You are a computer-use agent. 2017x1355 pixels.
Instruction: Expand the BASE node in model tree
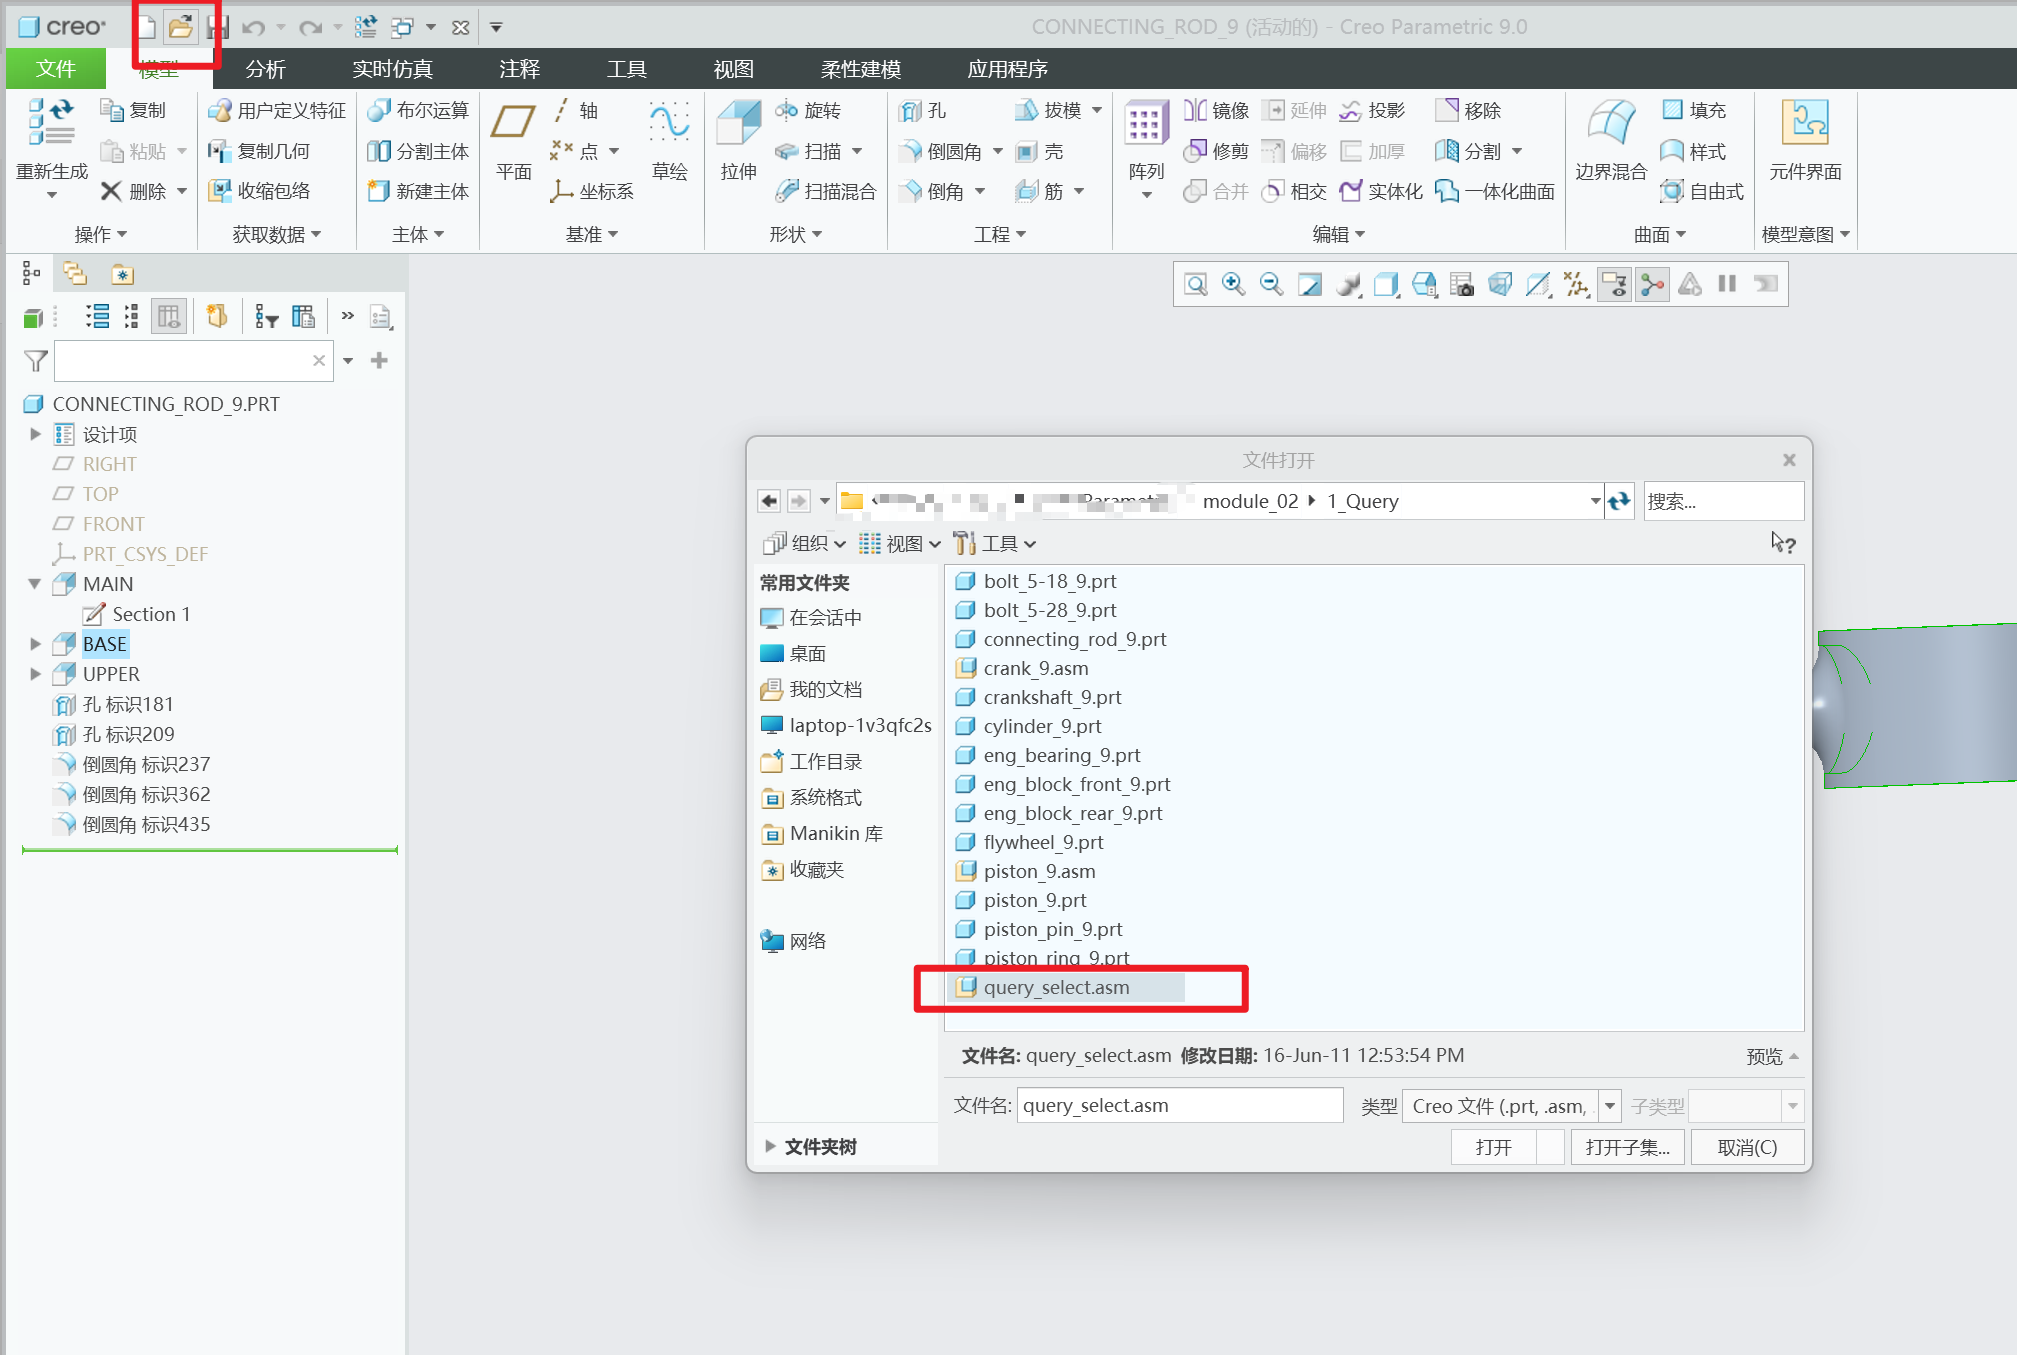coord(35,644)
